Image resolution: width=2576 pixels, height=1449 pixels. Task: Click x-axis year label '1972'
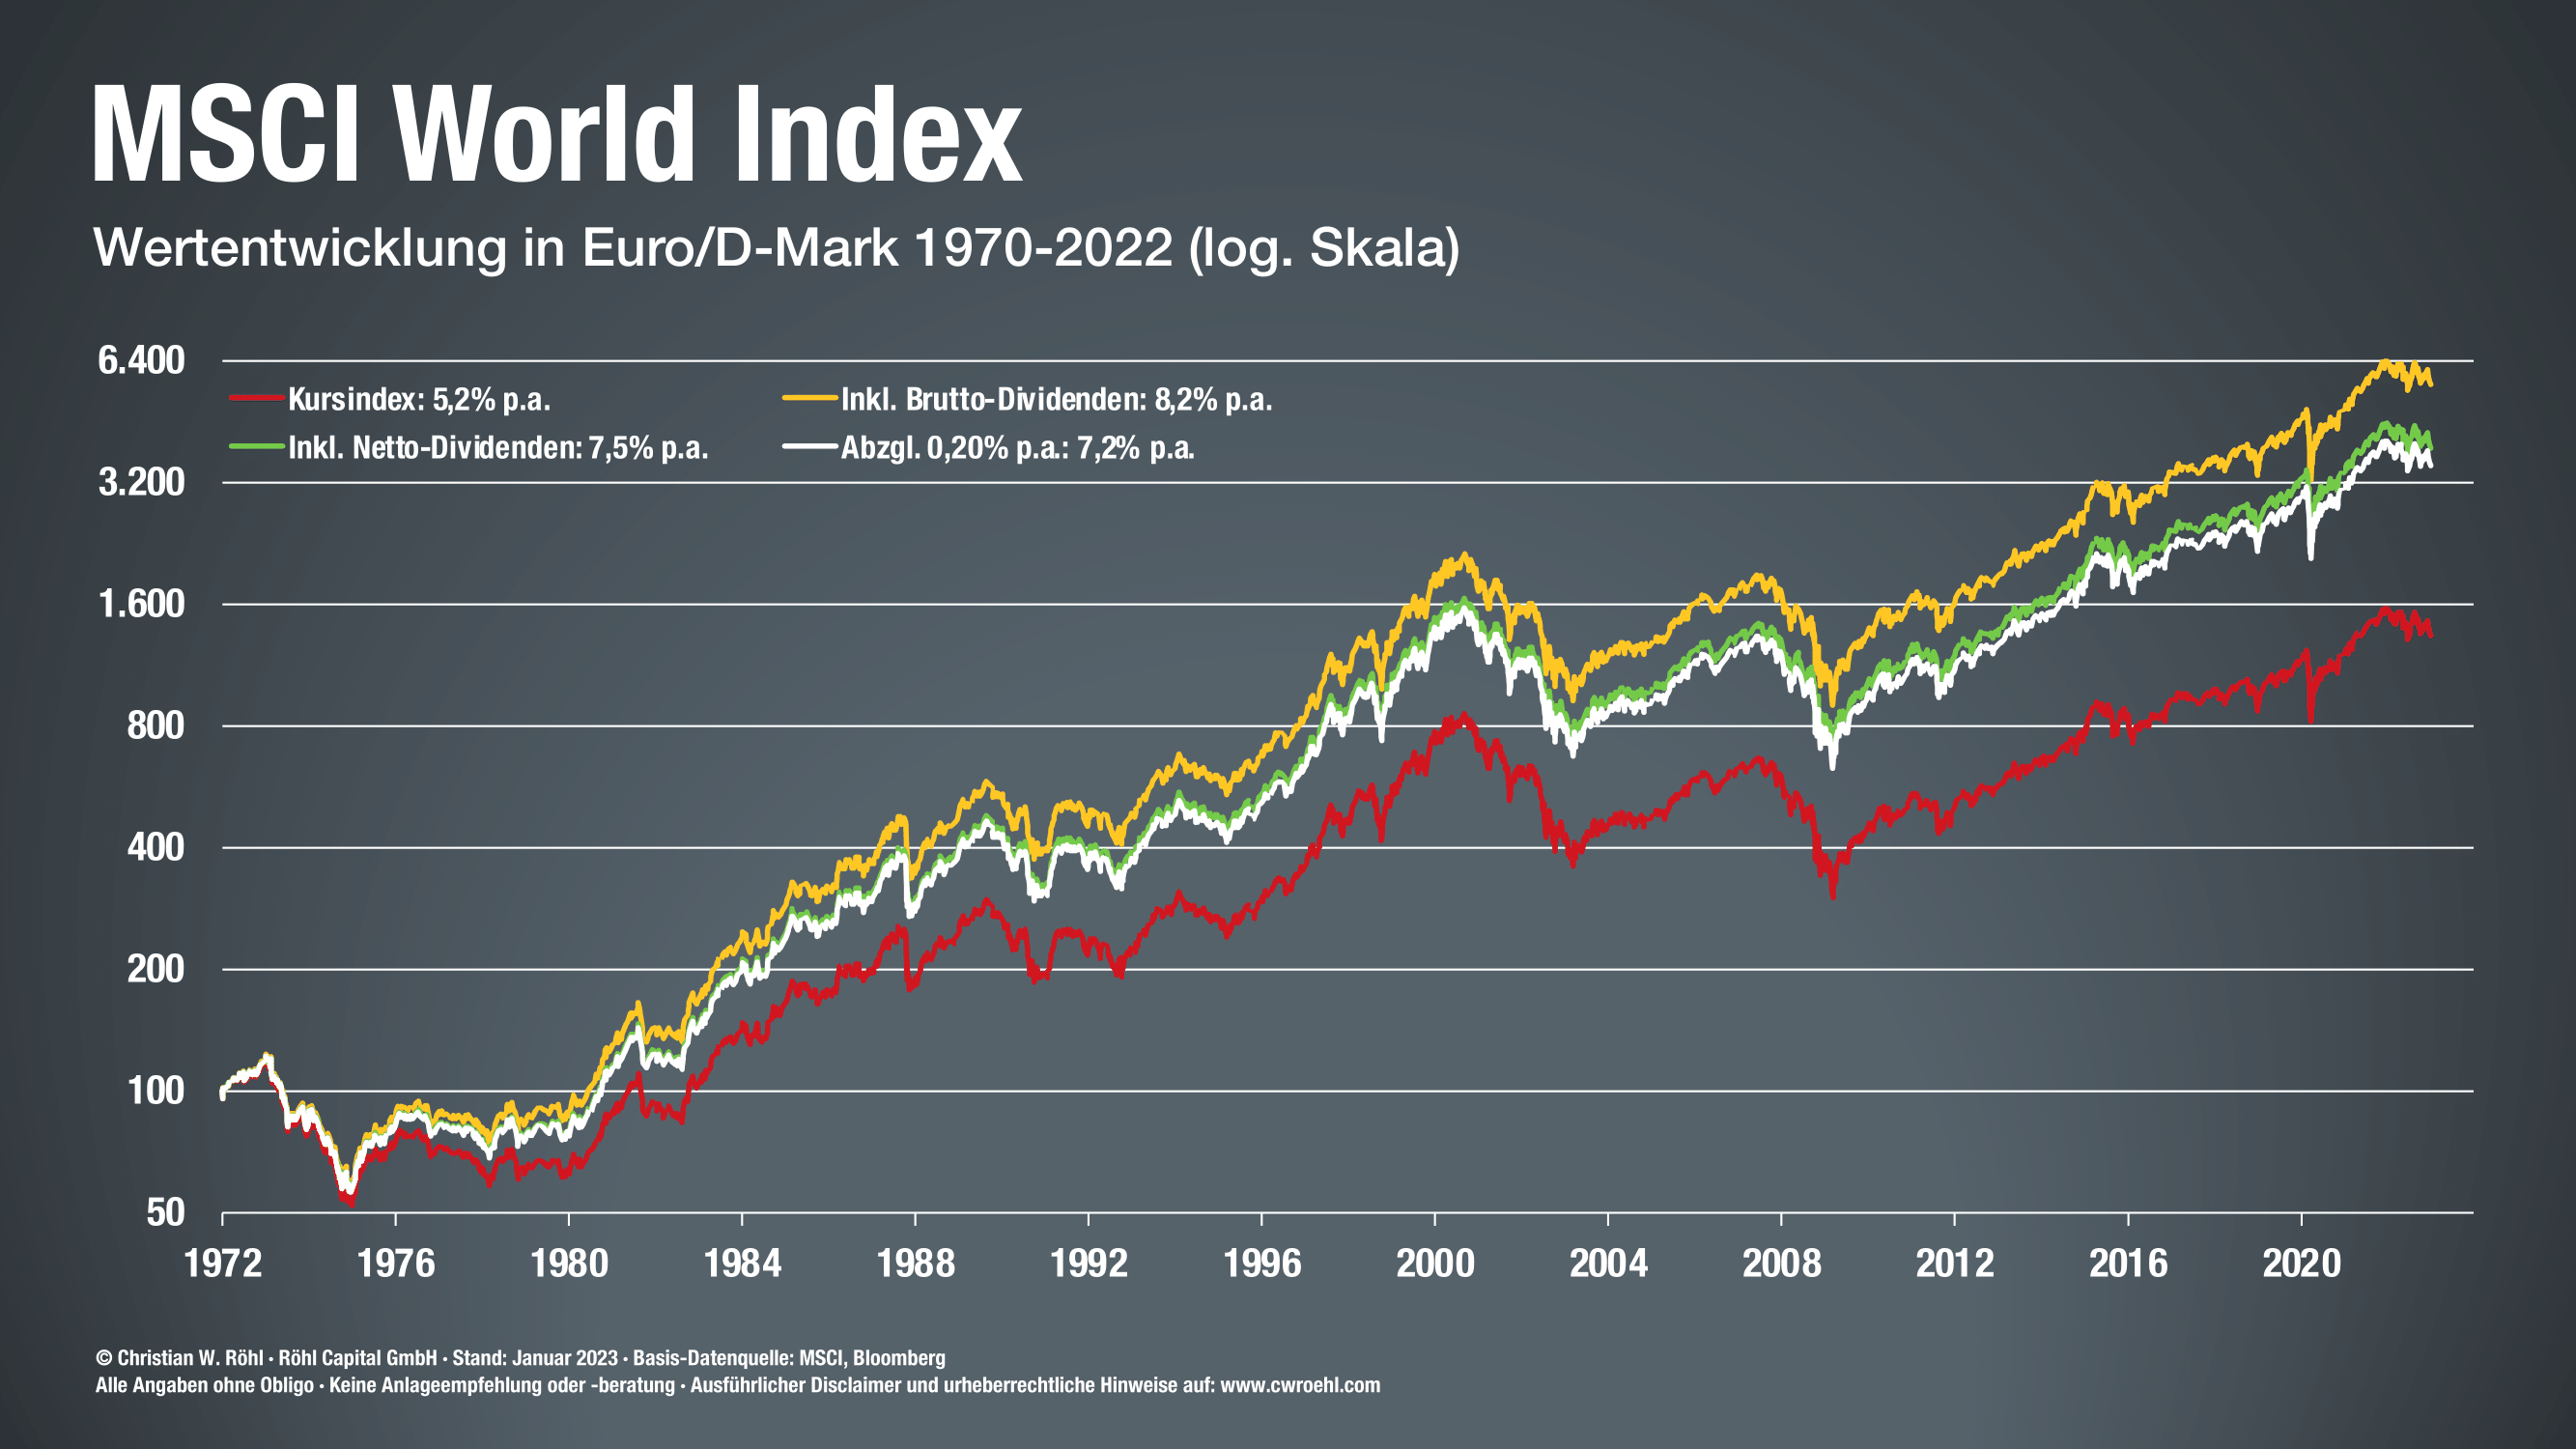tap(223, 1264)
